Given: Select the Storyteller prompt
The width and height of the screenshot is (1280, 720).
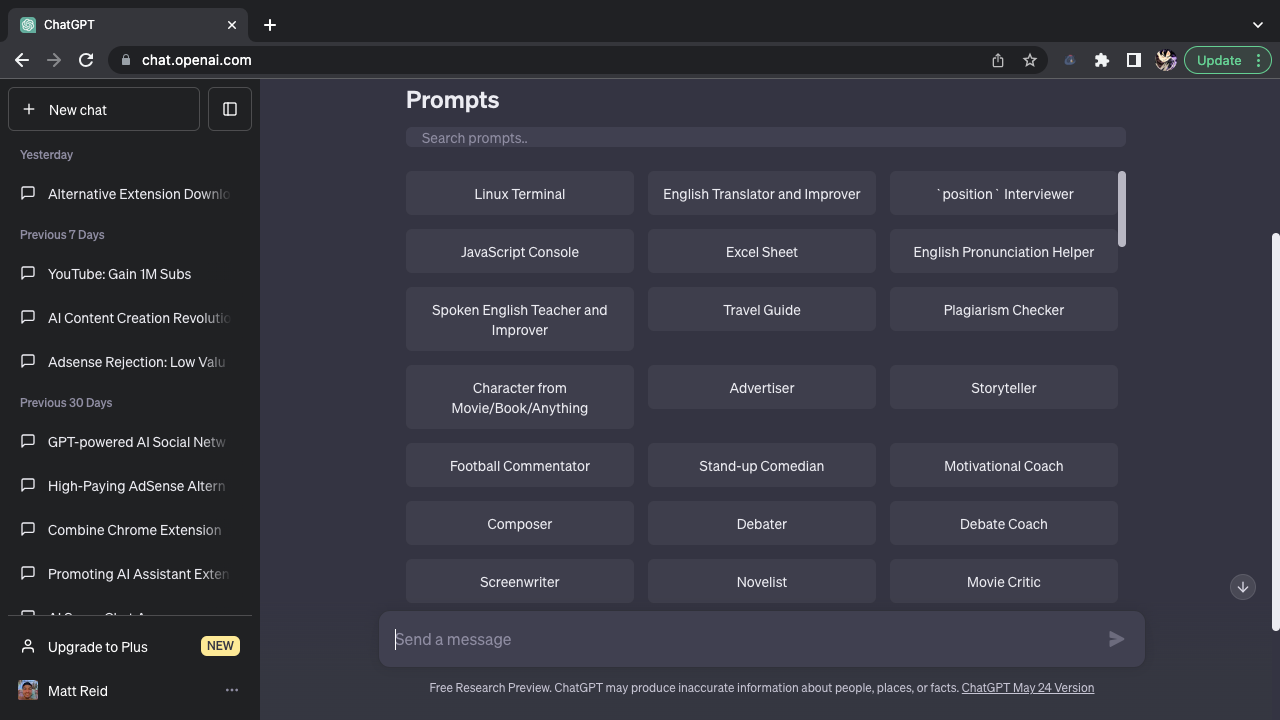Looking at the screenshot, I should 1004,387.
